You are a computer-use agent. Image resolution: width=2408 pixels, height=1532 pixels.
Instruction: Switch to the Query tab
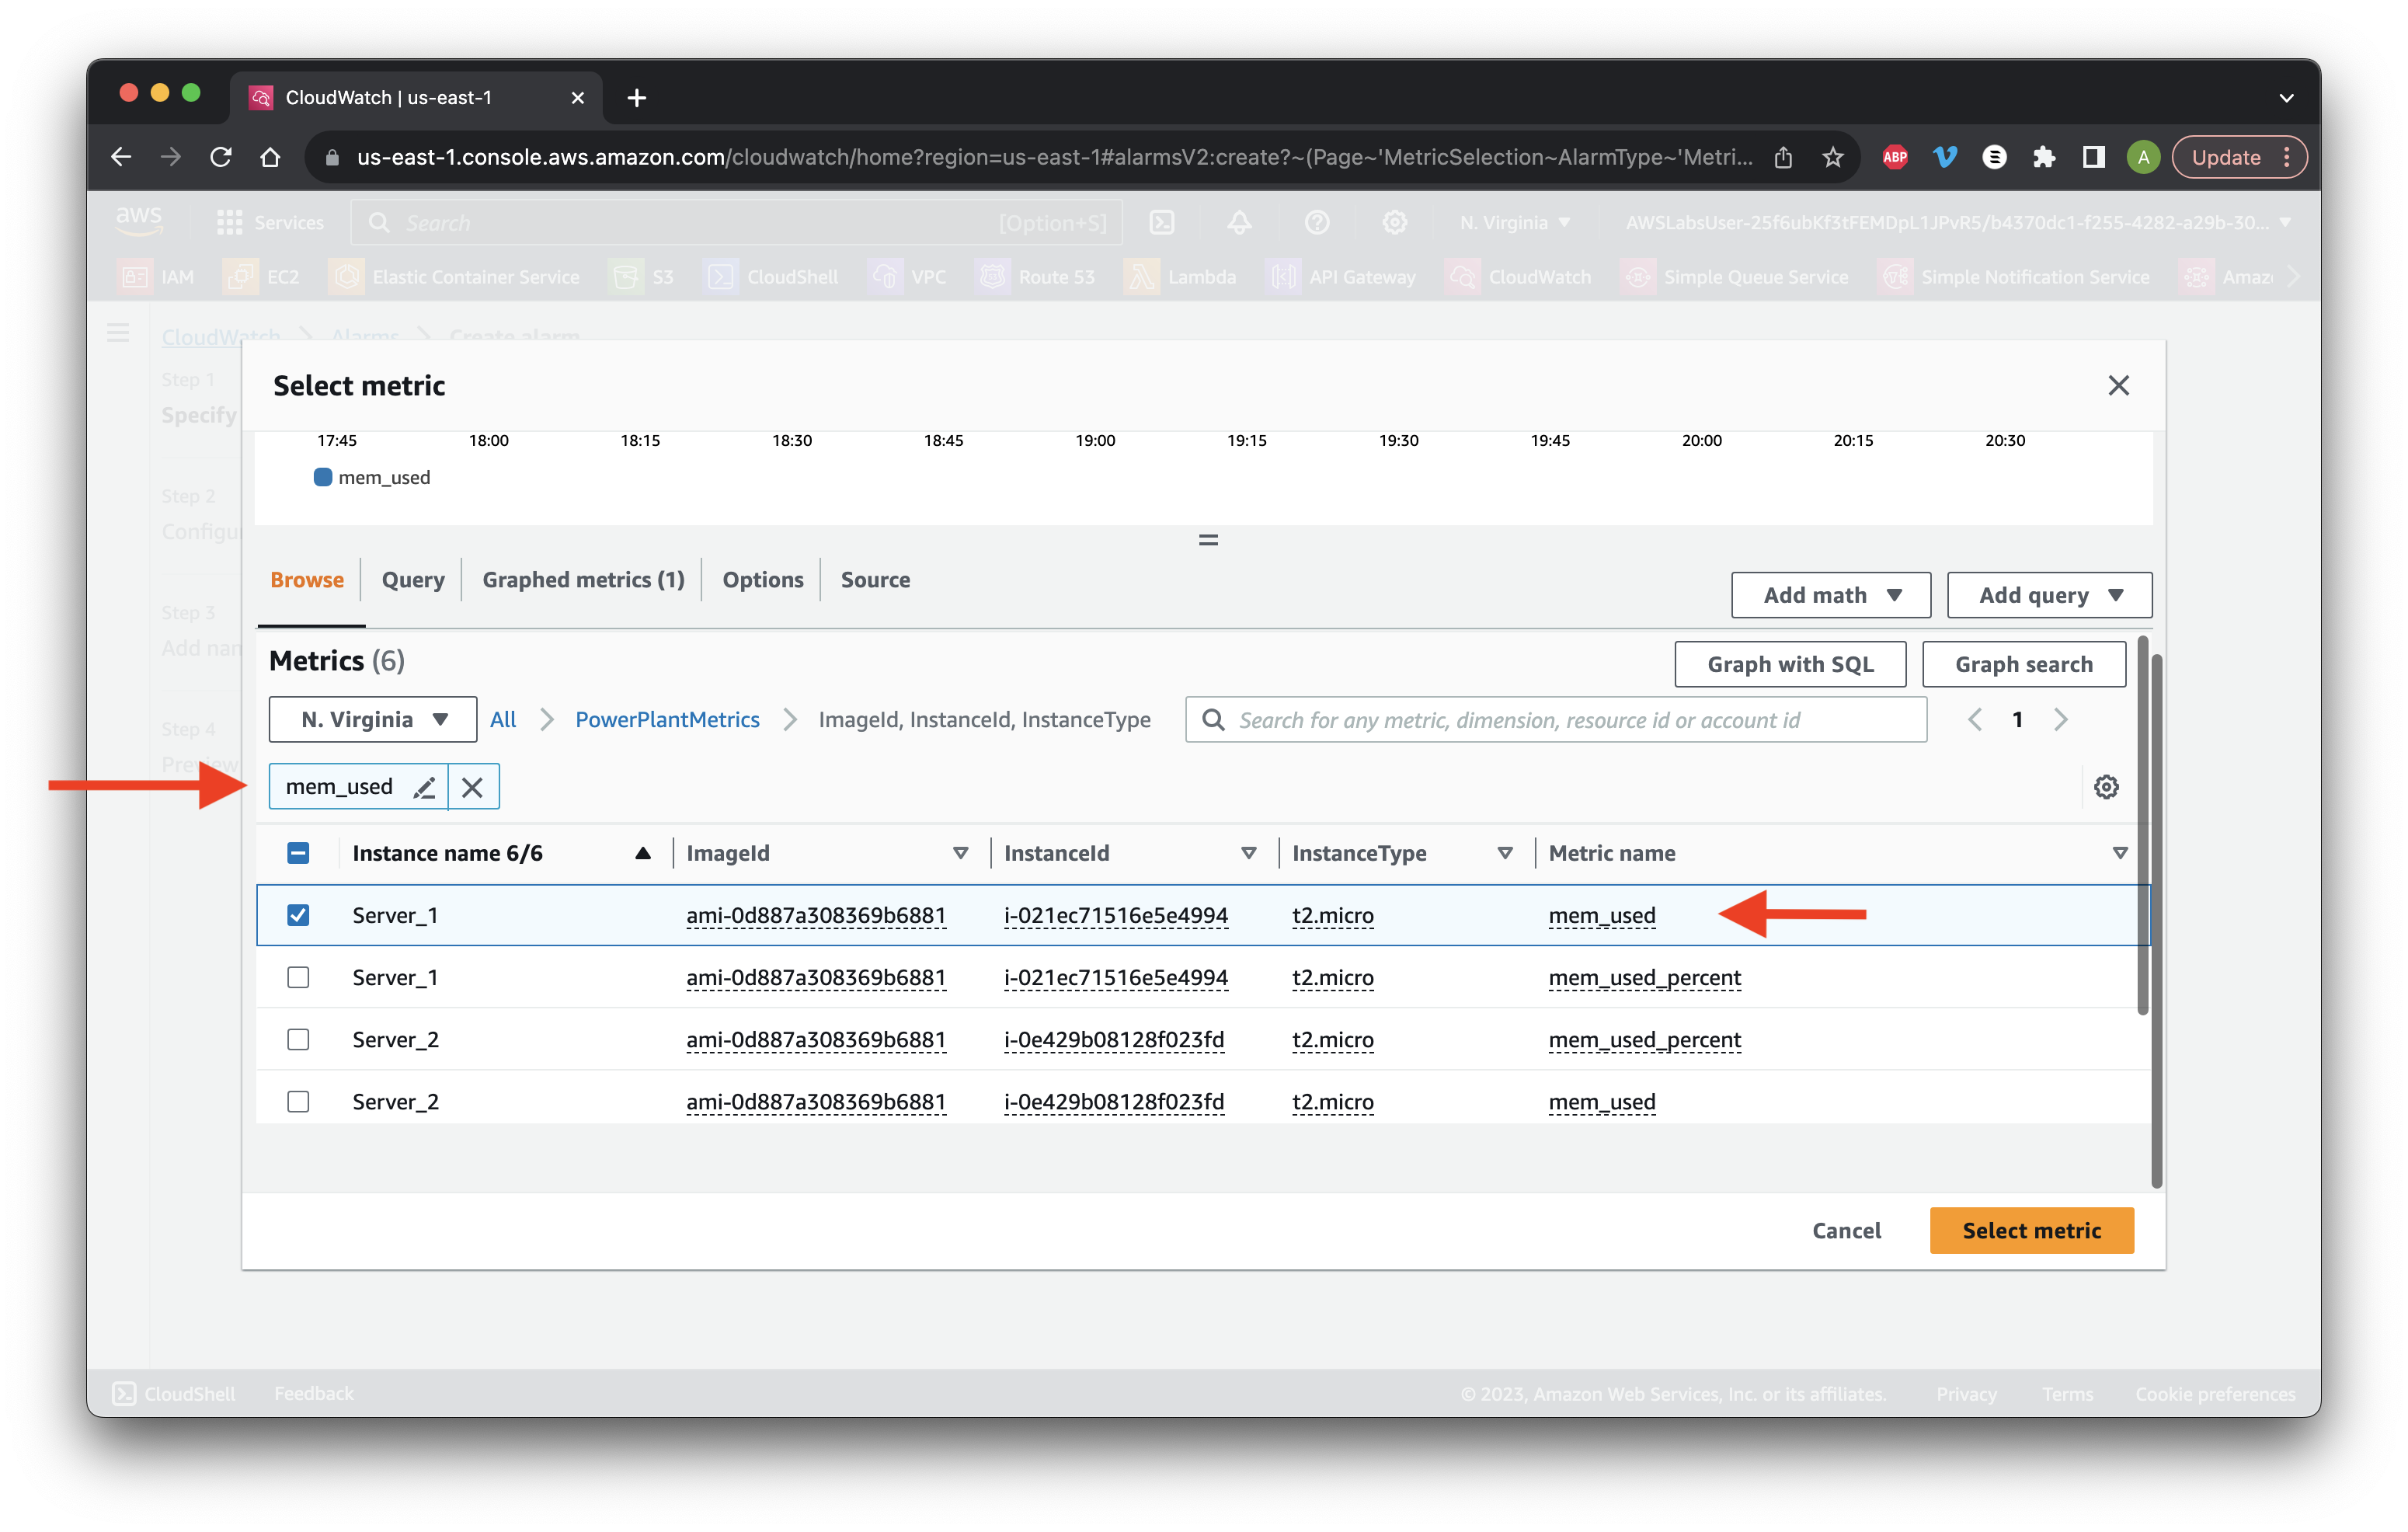point(413,580)
